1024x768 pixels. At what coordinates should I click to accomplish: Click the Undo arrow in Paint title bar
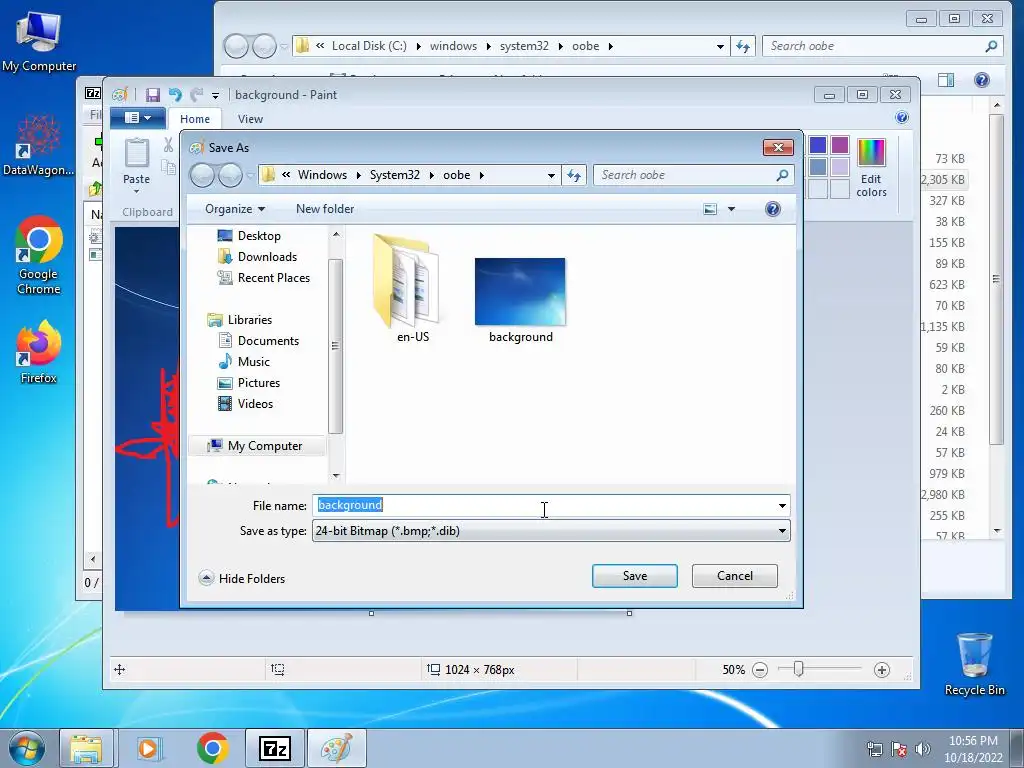174,95
